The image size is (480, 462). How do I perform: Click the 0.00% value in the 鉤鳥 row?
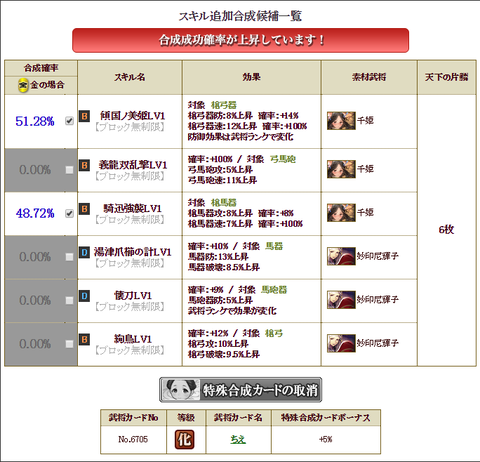35,344
